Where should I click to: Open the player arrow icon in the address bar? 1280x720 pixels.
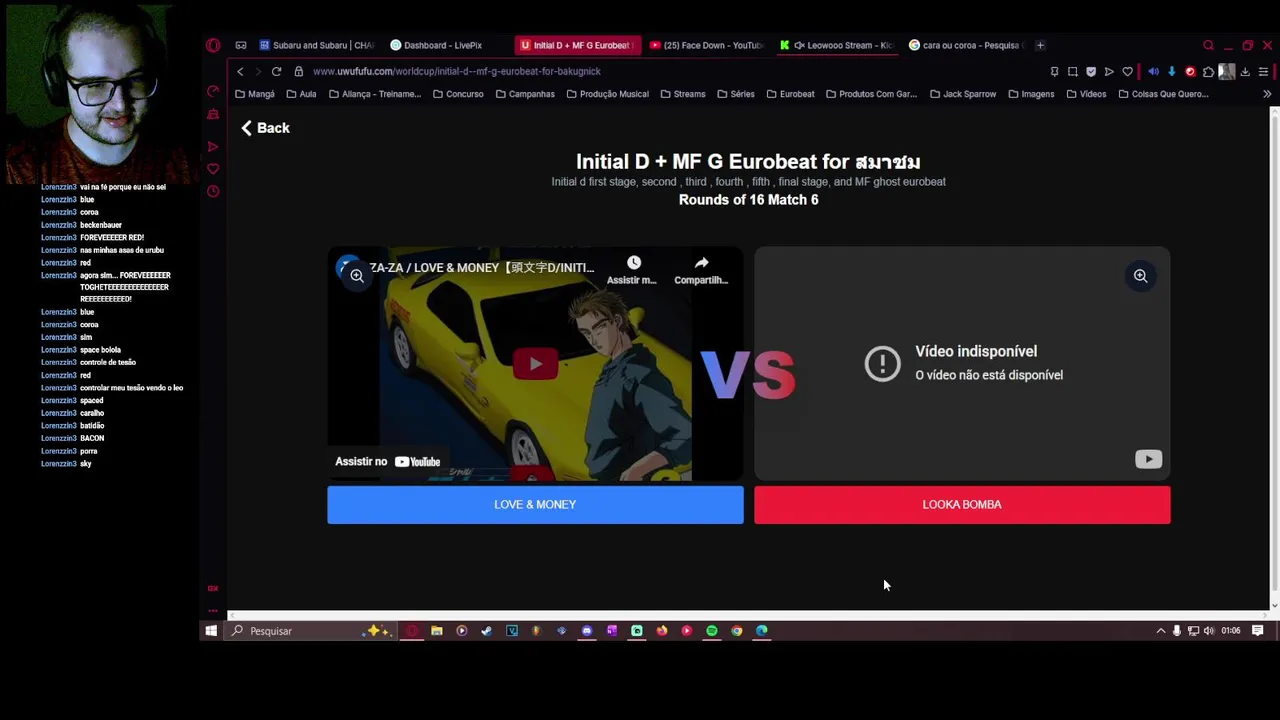point(1109,71)
